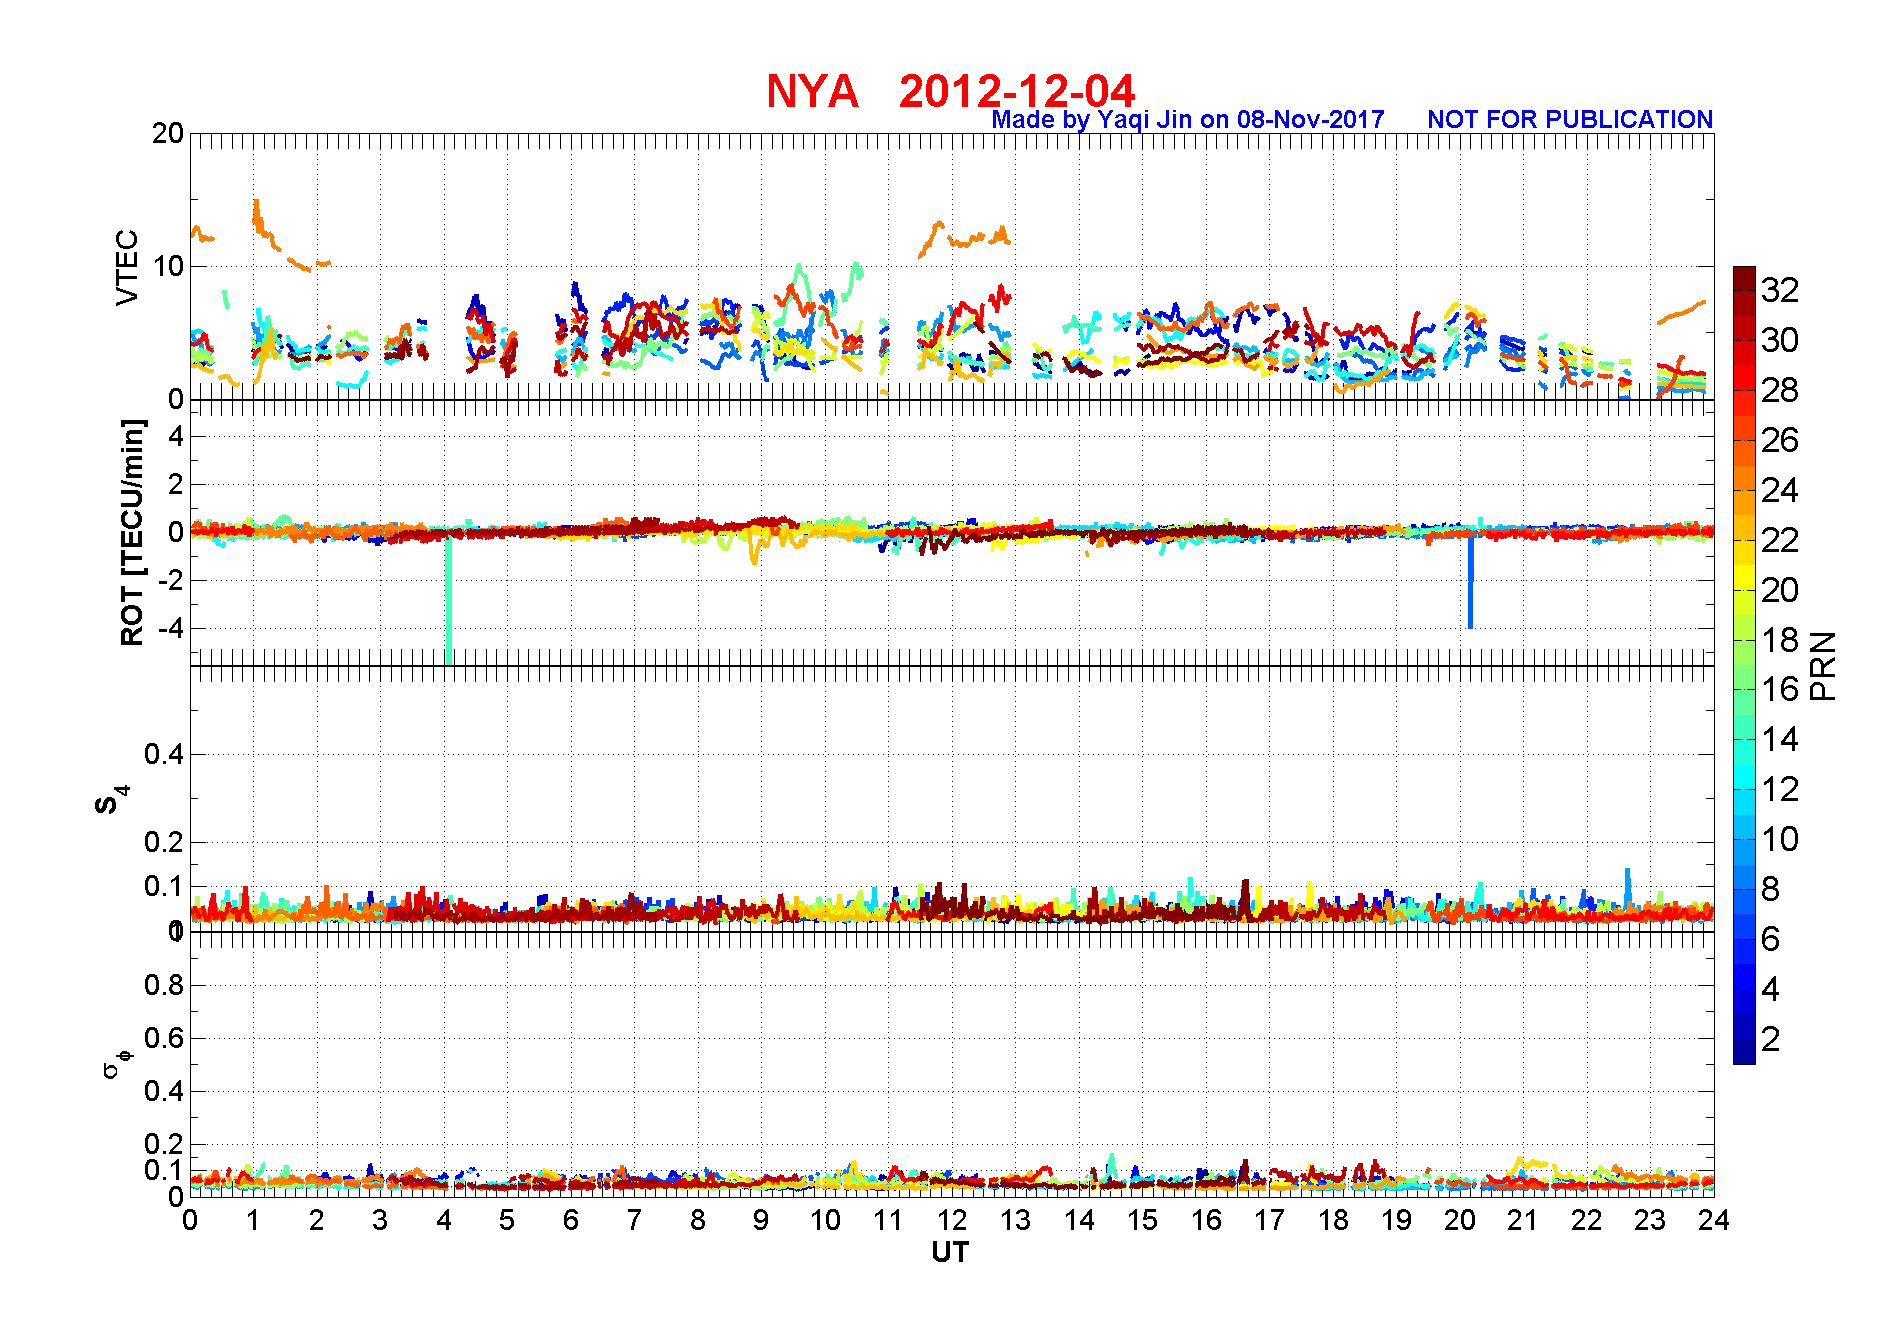Click the UT axis tick label 9
1904x1330 pixels.
point(761,1220)
